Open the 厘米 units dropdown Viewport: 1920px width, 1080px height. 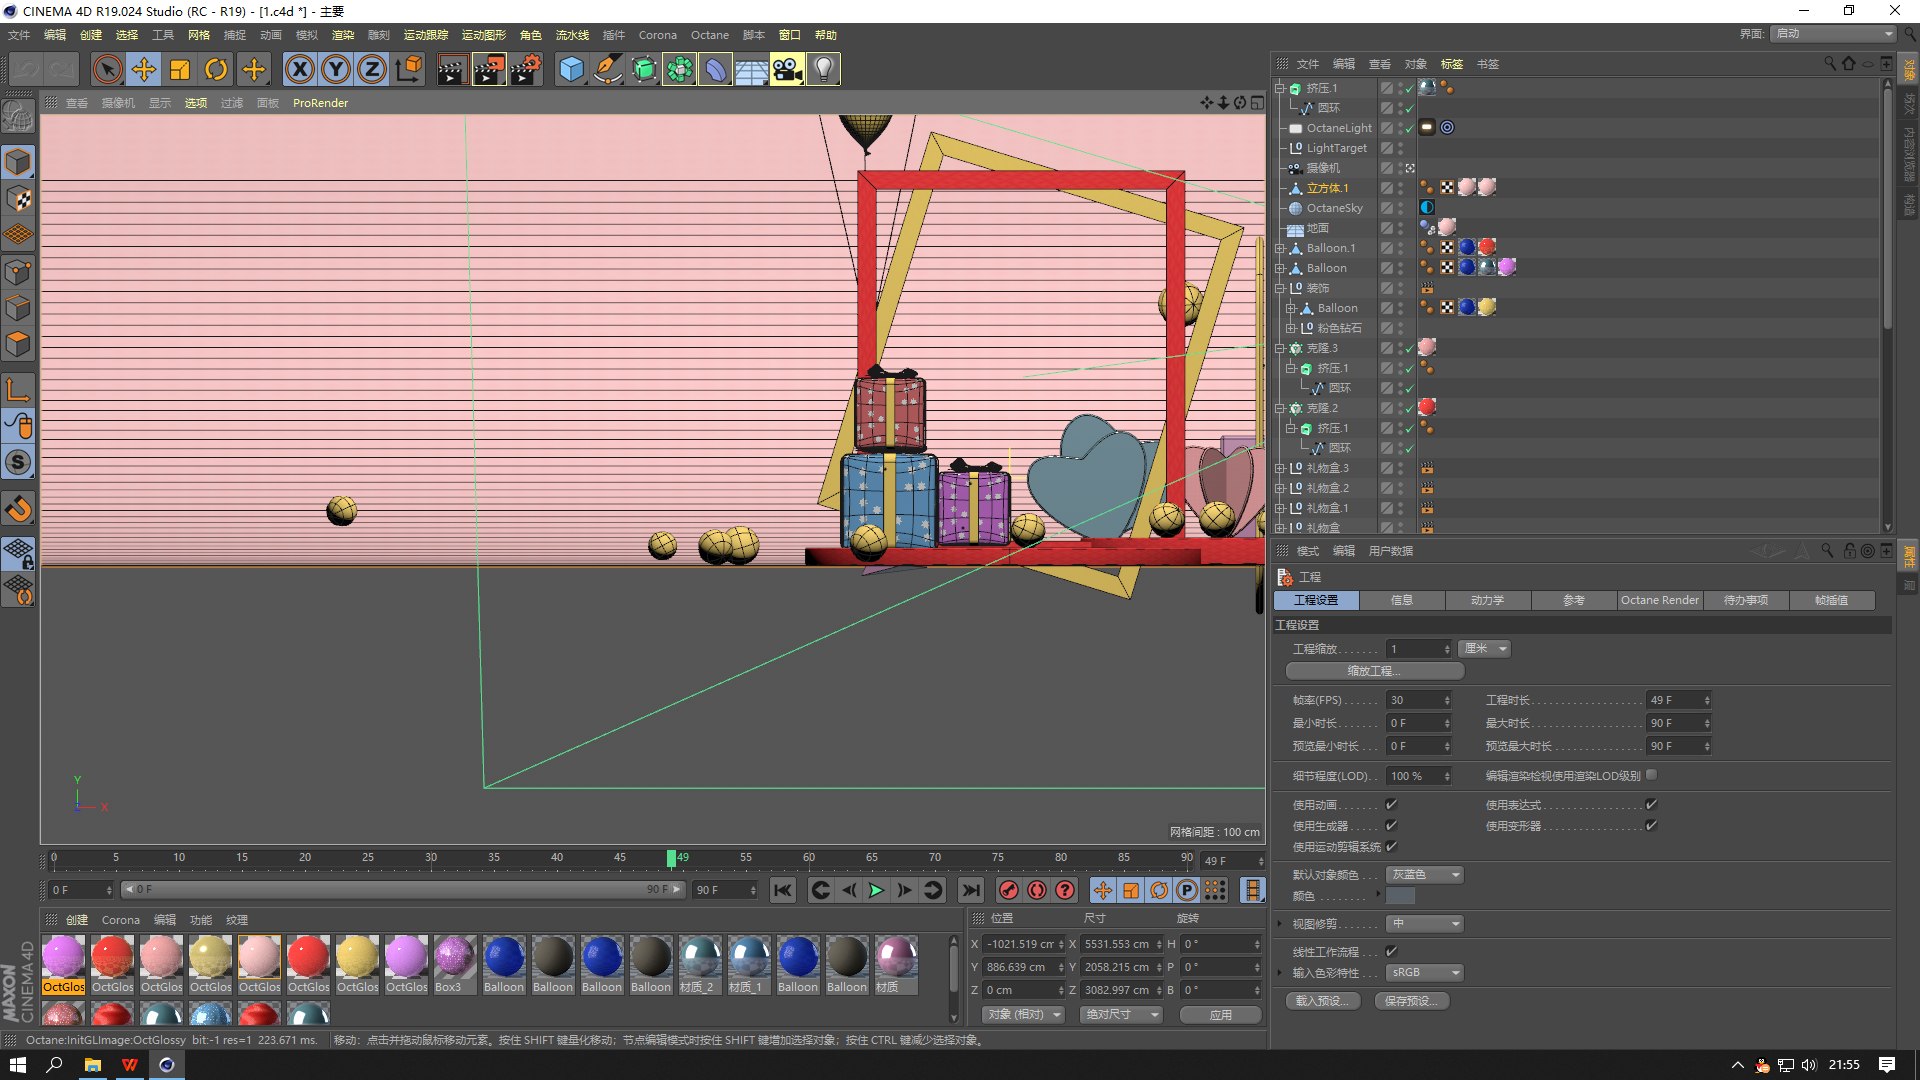point(1484,649)
